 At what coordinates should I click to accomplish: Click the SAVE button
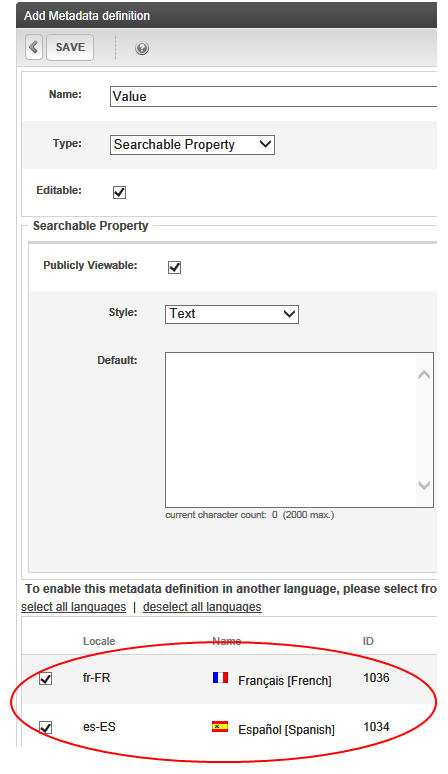point(70,47)
